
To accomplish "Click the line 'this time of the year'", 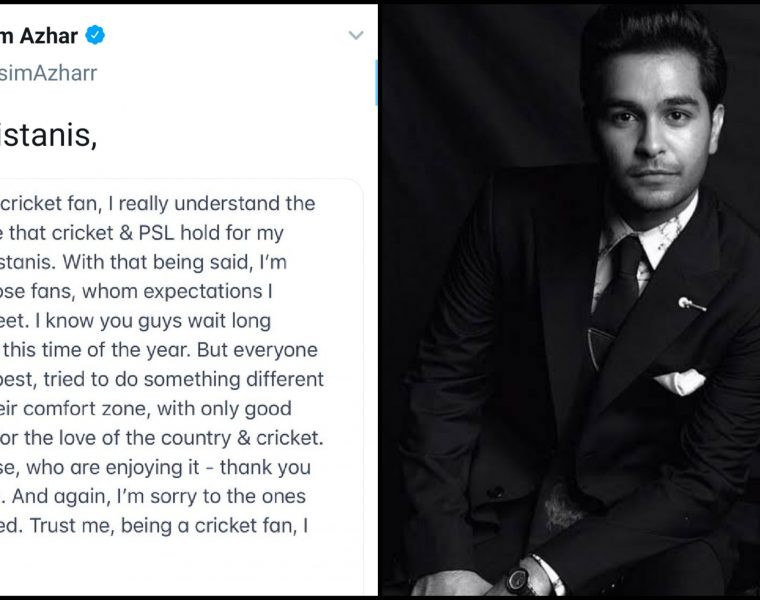I will coord(159,350).
